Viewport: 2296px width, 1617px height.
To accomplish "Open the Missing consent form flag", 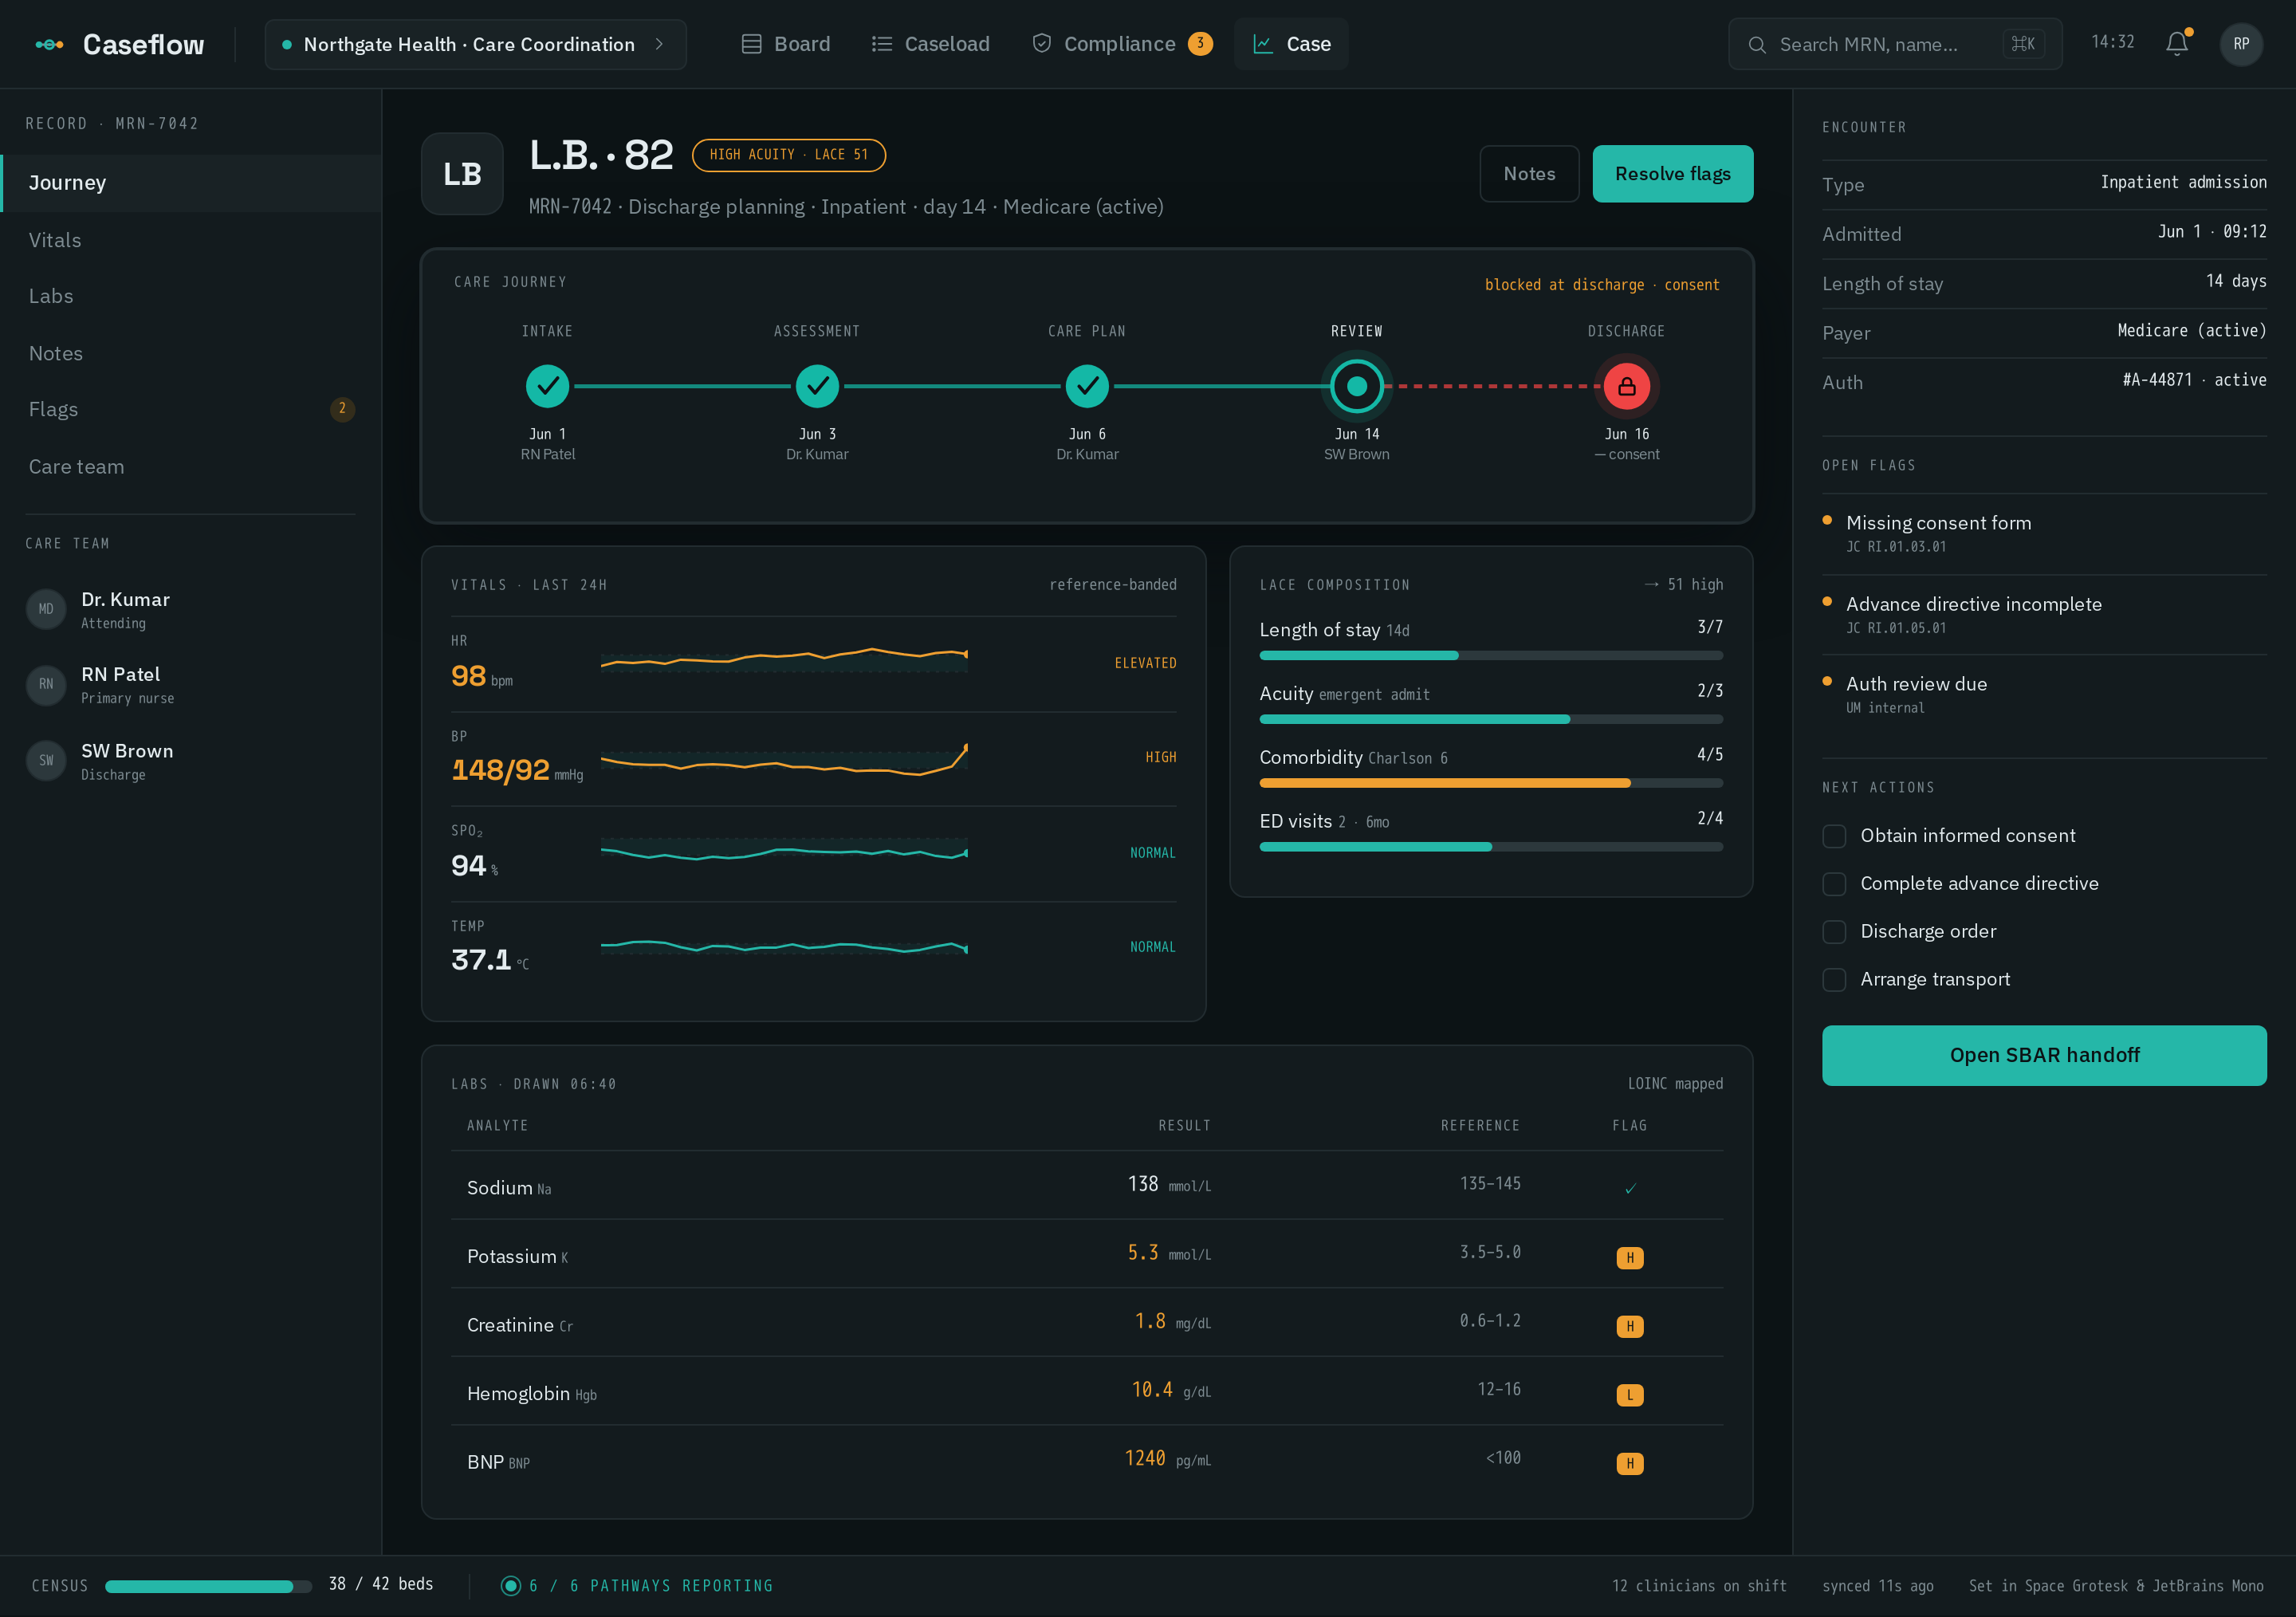I will [2044, 534].
